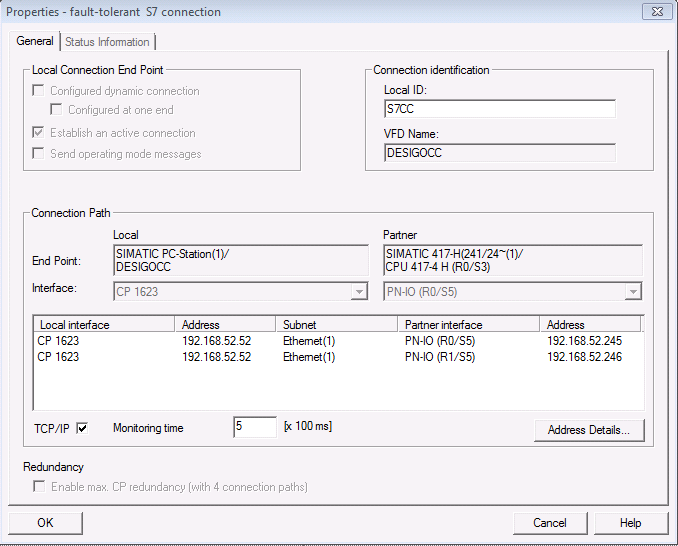Screen dimensions: 678x546
Task: Expand the partner PN-IO (R0/S5) dropdown
Action: (x=632, y=291)
